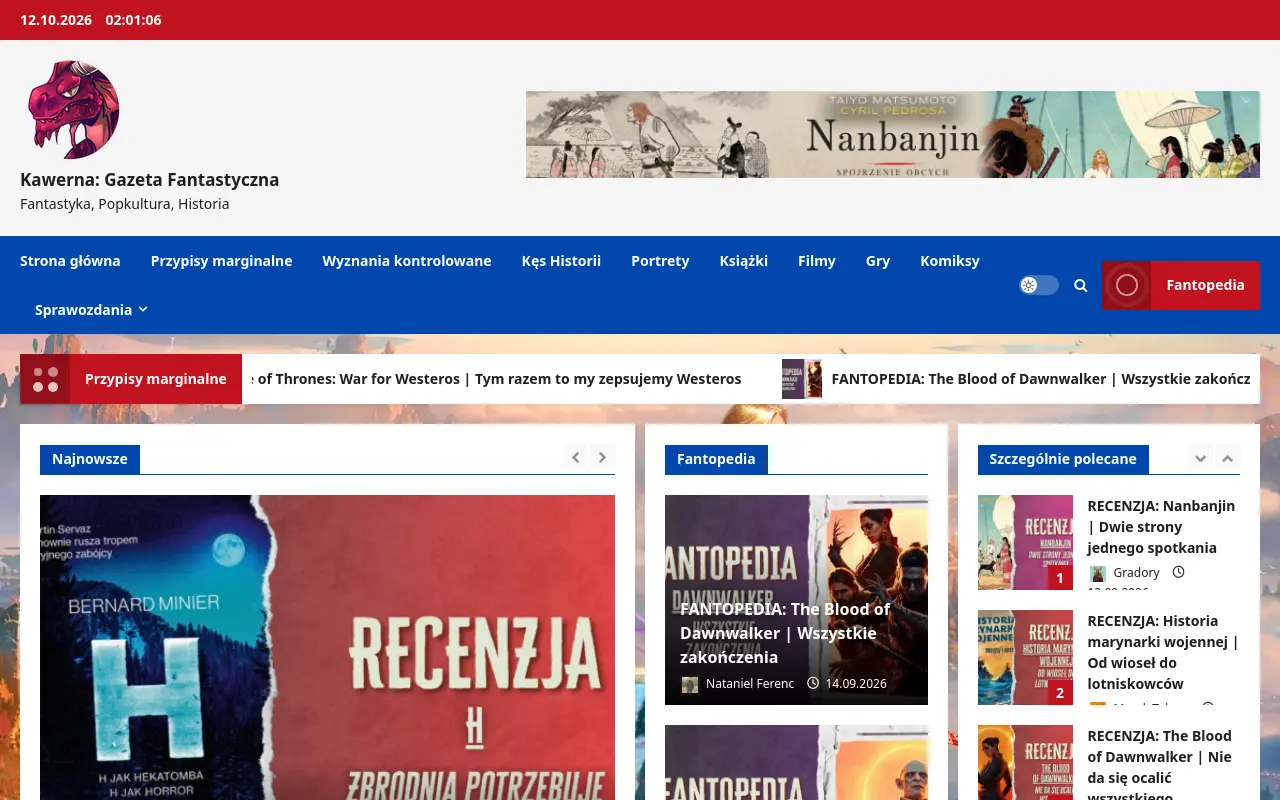The width and height of the screenshot is (1280, 800).
Task: Open Komiksy menu item
Action: (950, 261)
